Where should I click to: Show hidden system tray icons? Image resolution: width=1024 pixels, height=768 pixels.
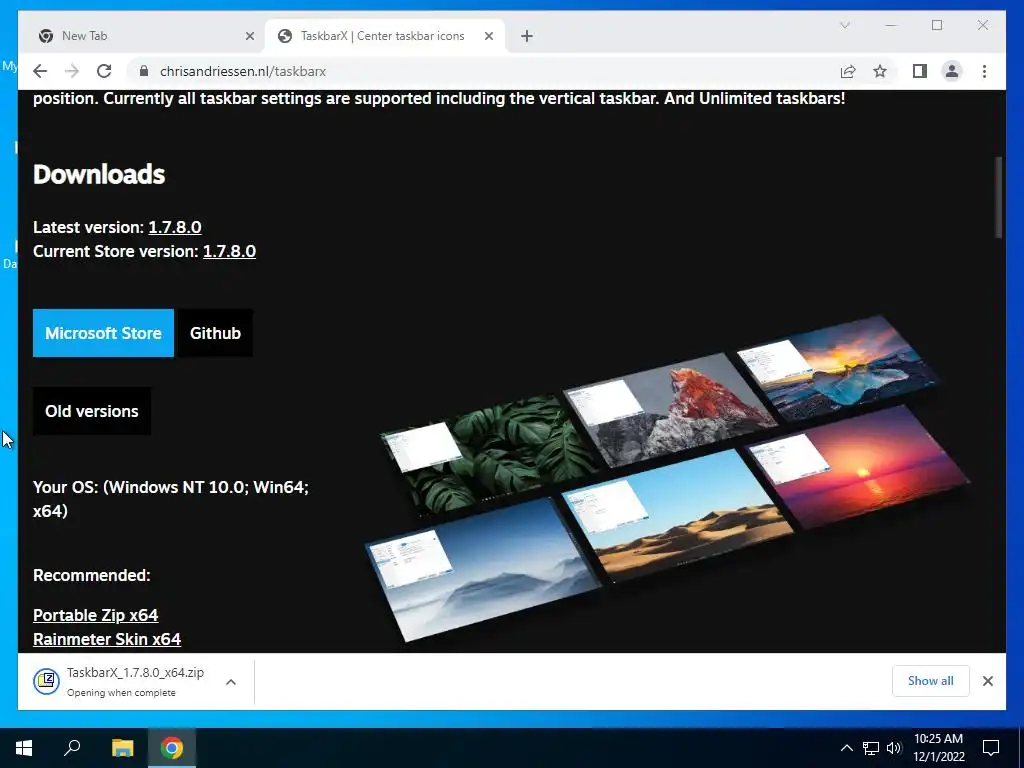(846, 748)
